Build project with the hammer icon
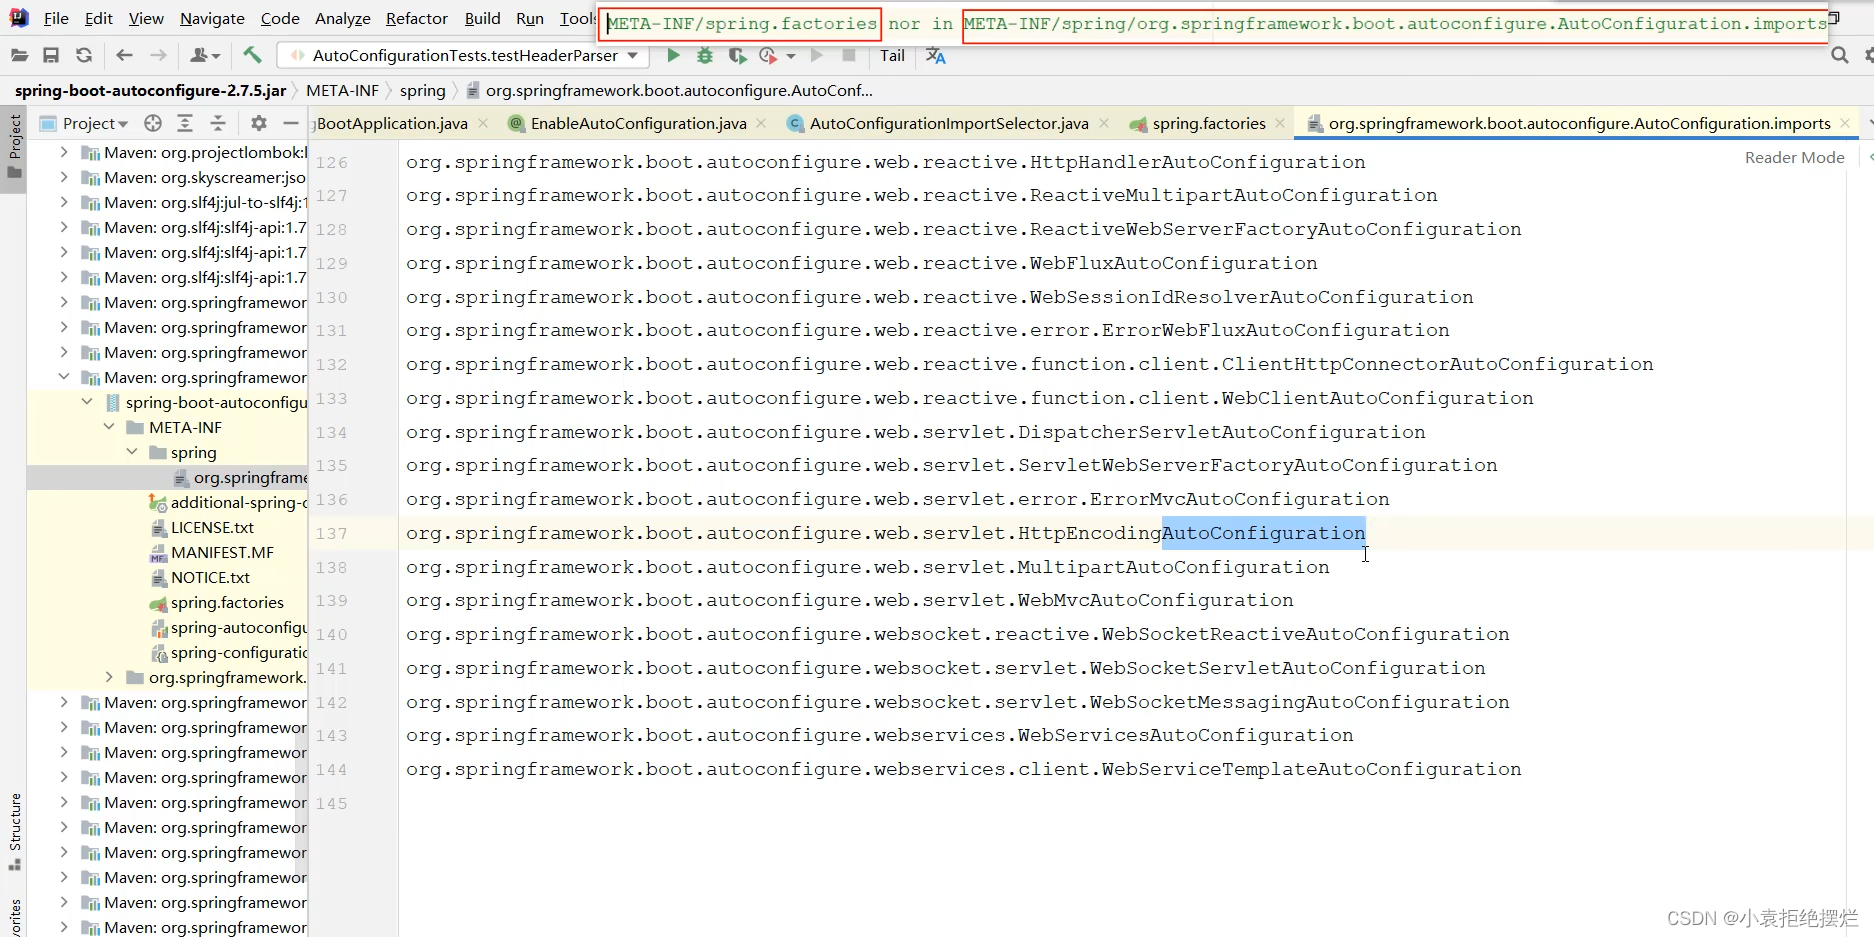 pyautogui.click(x=252, y=55)
